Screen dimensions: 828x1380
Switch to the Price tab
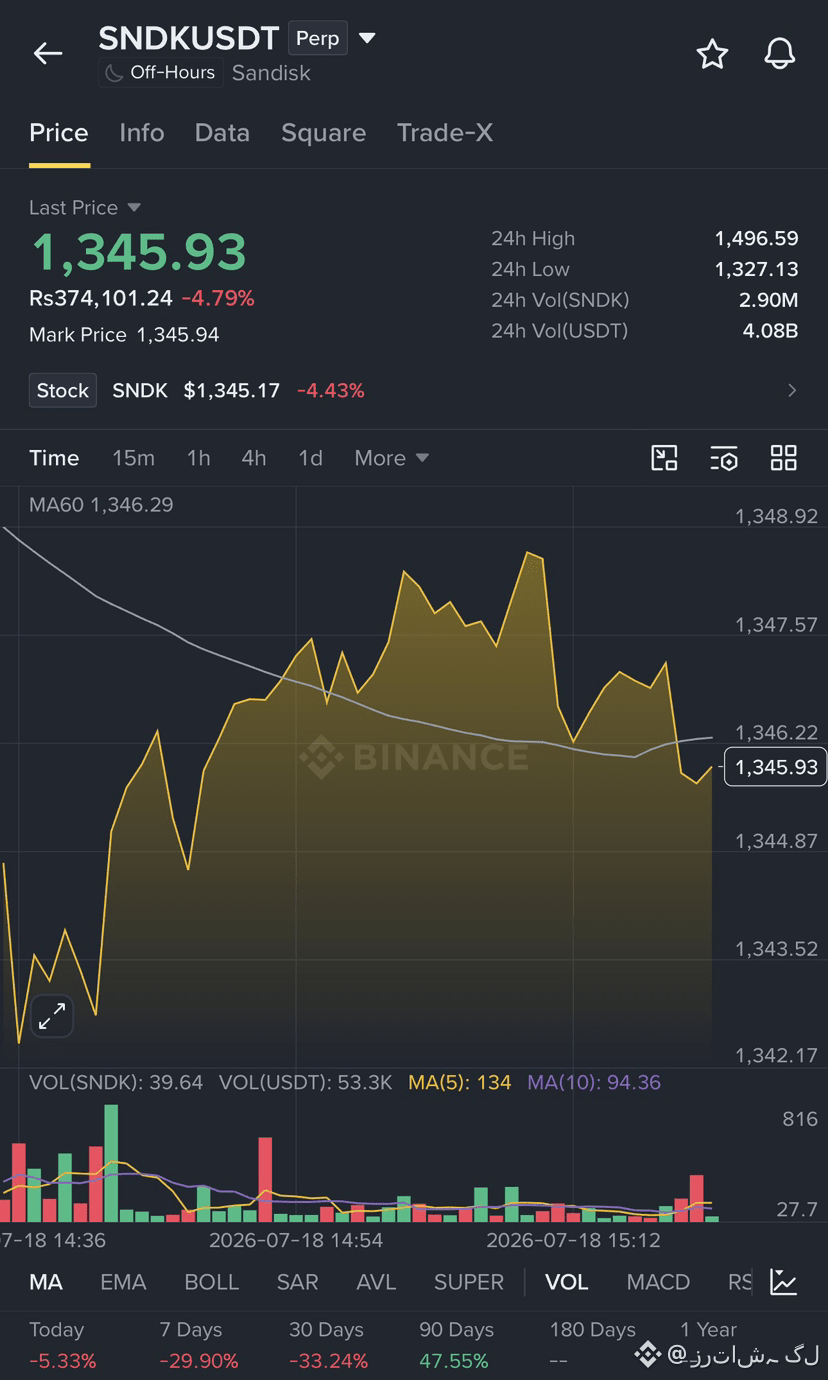[x=59, y=133]
